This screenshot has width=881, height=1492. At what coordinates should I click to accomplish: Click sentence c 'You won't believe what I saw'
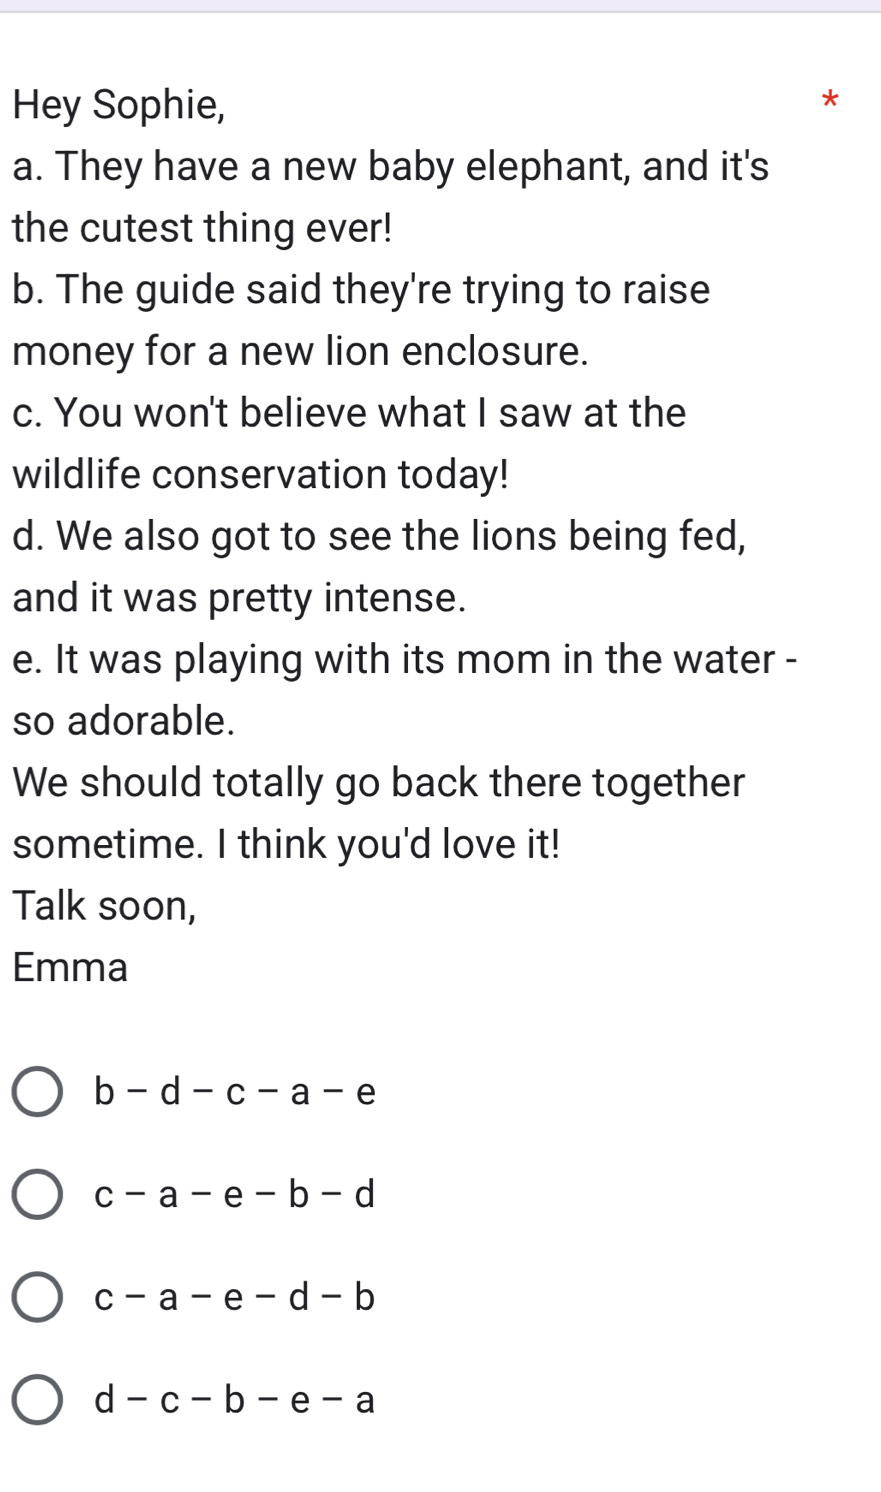[350, 413]
